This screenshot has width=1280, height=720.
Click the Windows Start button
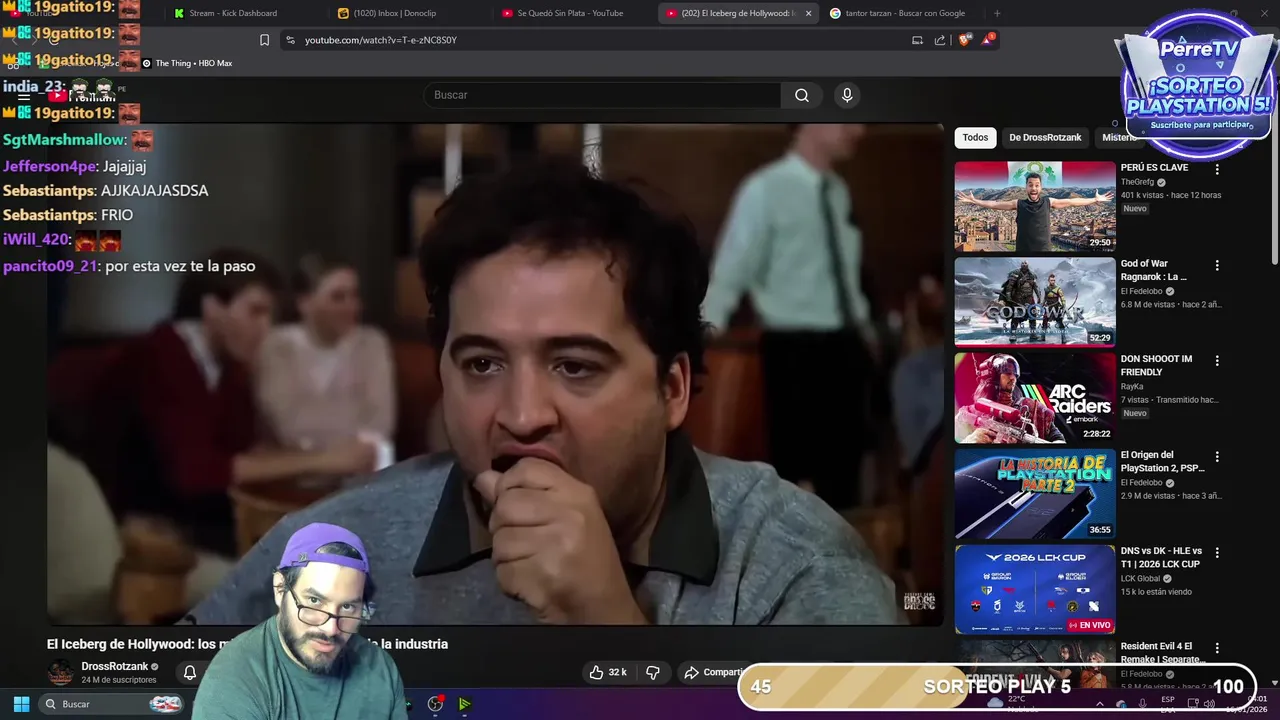pos(21,704)
